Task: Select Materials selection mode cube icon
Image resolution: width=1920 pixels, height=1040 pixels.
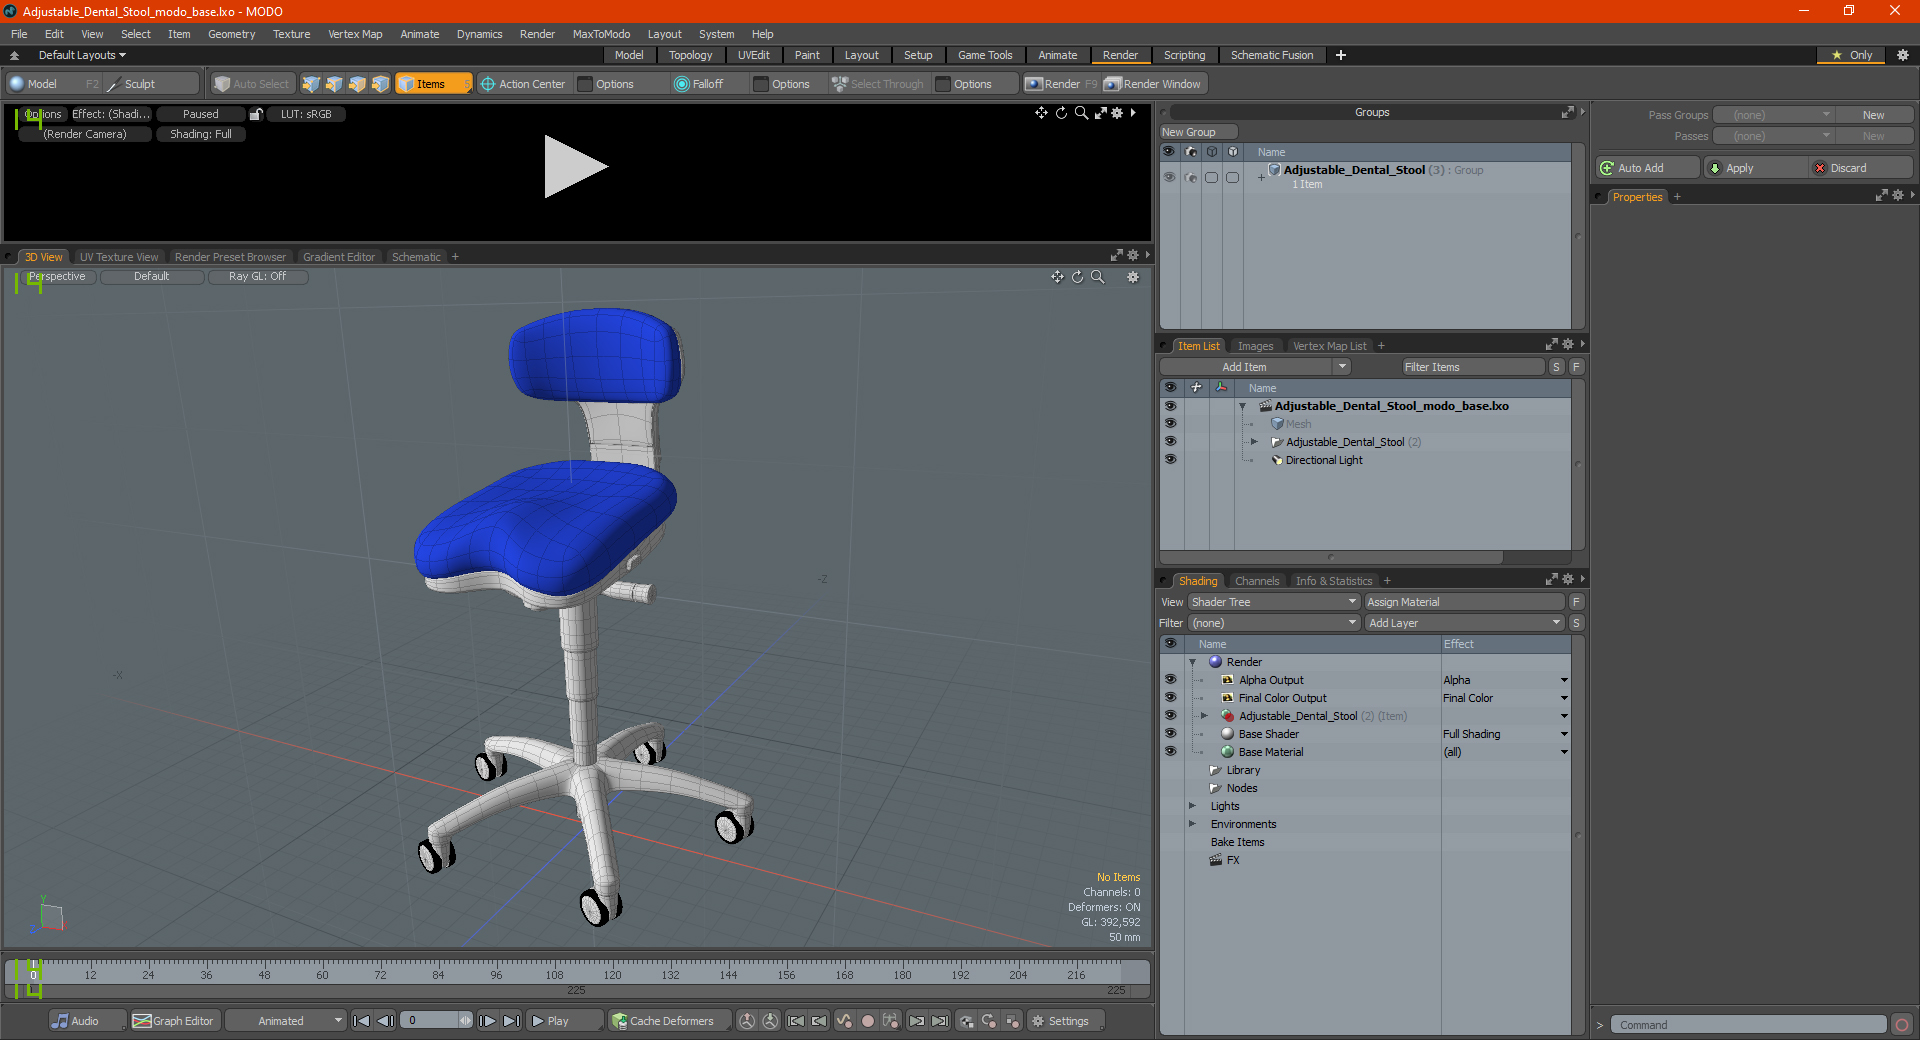Action: coord(380,84)
